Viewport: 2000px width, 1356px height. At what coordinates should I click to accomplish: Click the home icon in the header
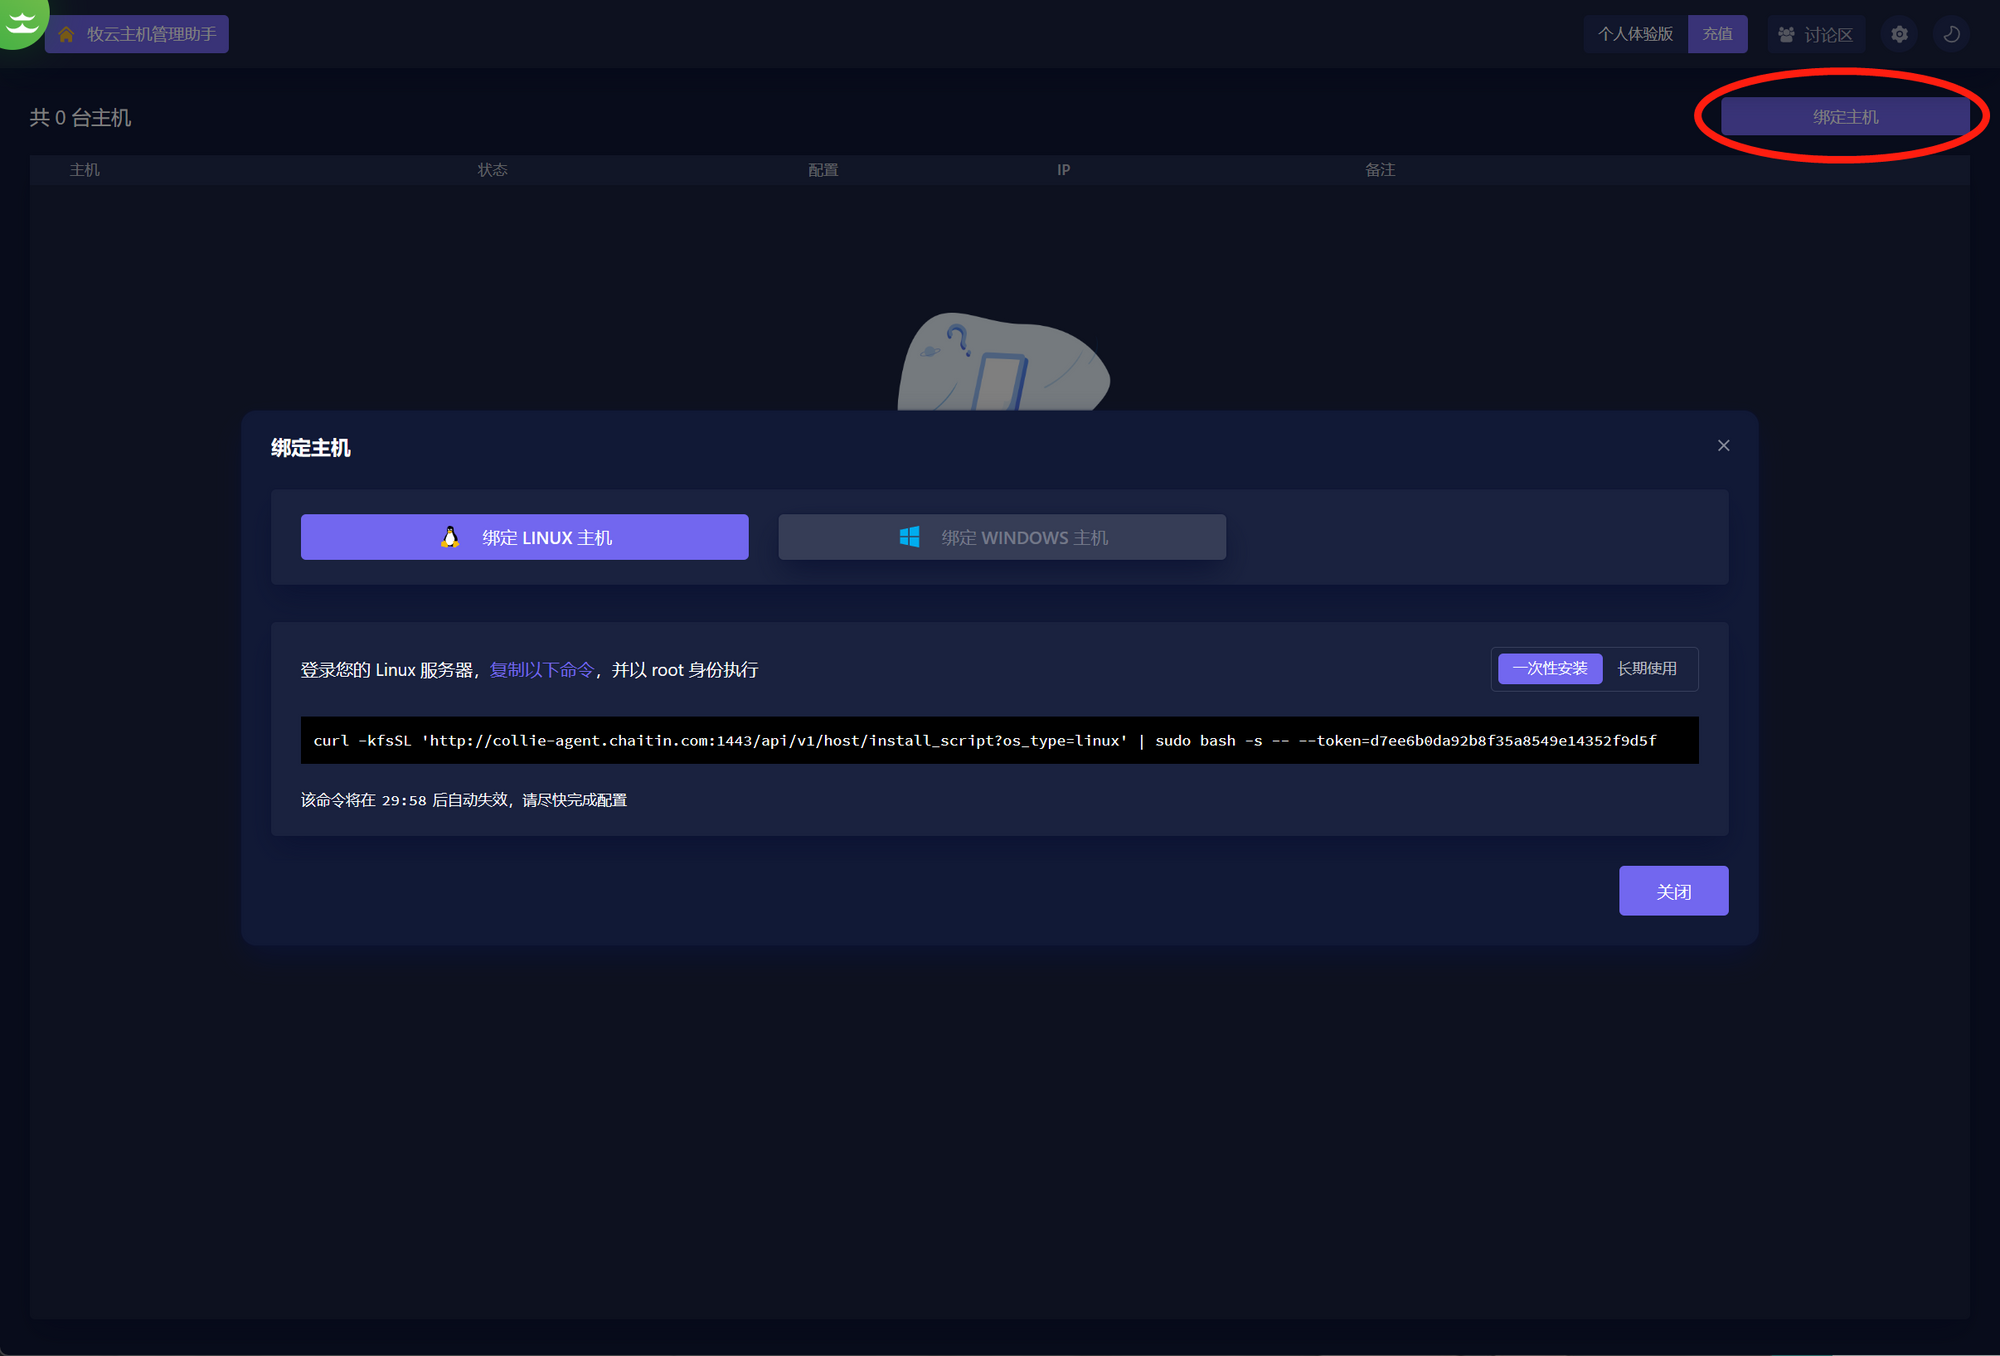coord(66,35)
